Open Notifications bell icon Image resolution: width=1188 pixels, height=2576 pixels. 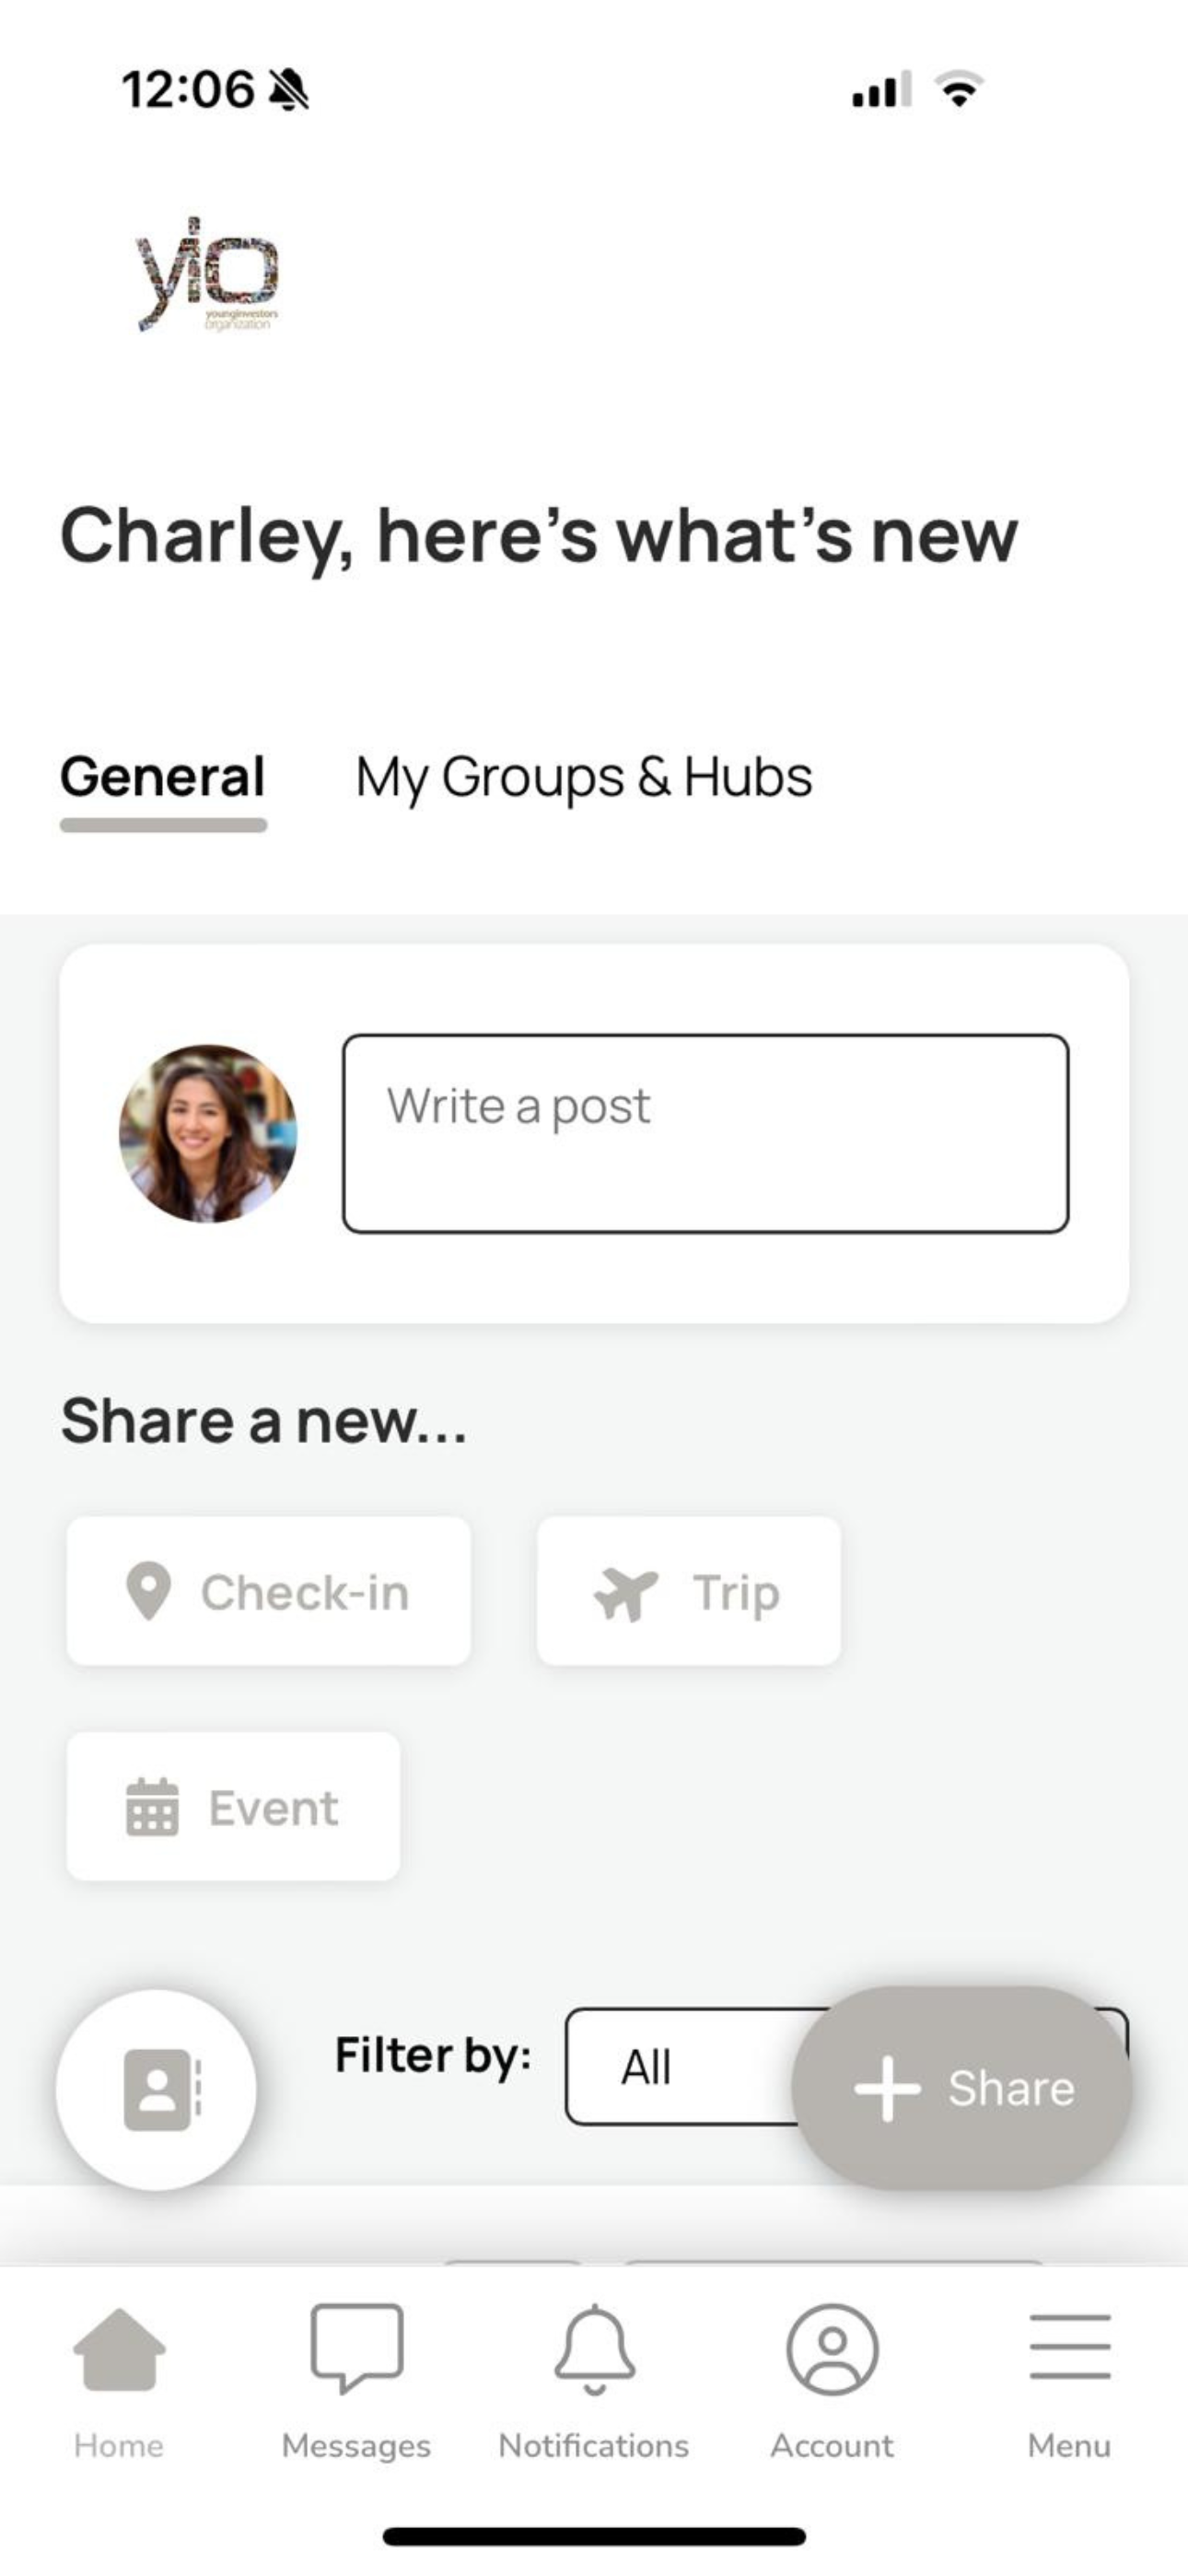point(594,2349)
